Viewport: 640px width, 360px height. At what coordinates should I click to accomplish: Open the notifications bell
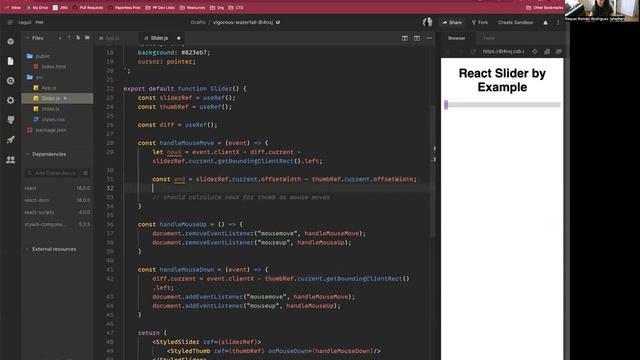[546, 22]
